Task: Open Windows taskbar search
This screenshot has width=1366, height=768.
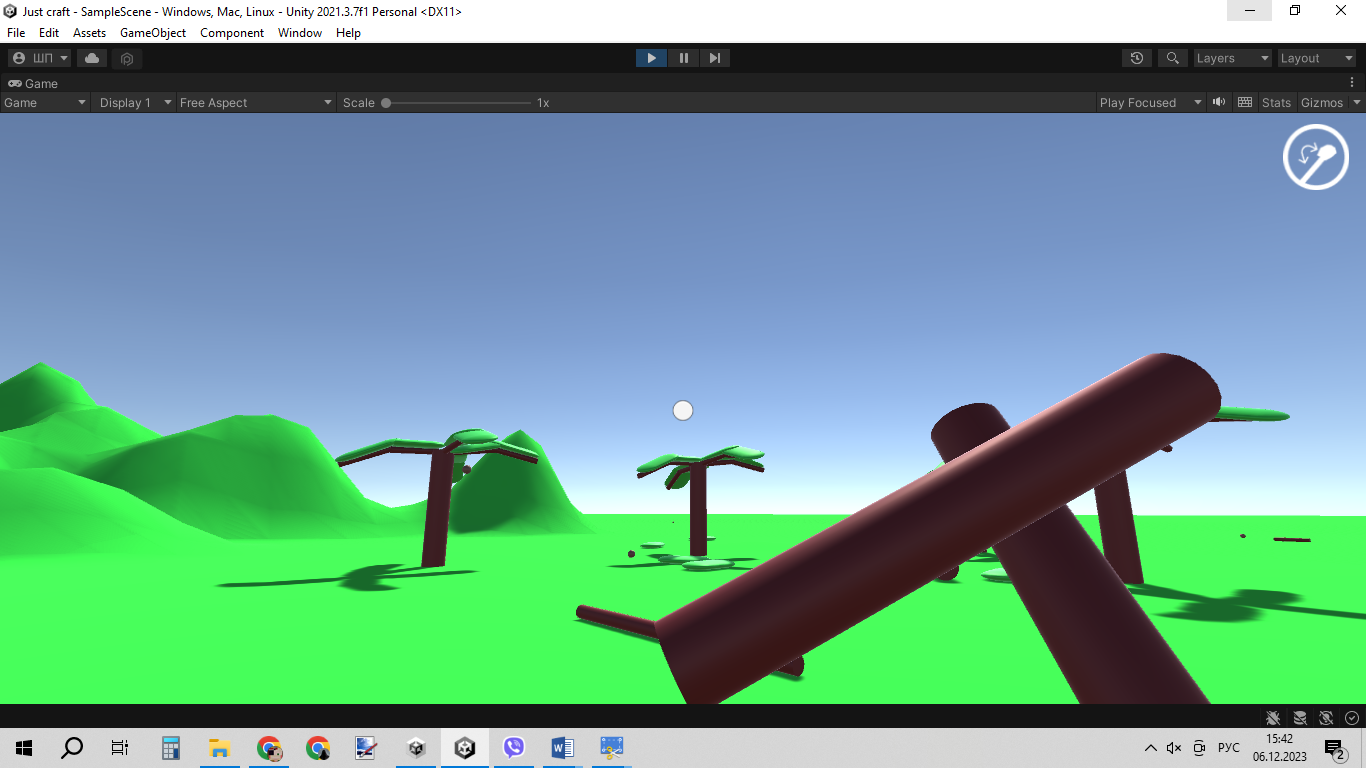Action: (x=72, y=748)
